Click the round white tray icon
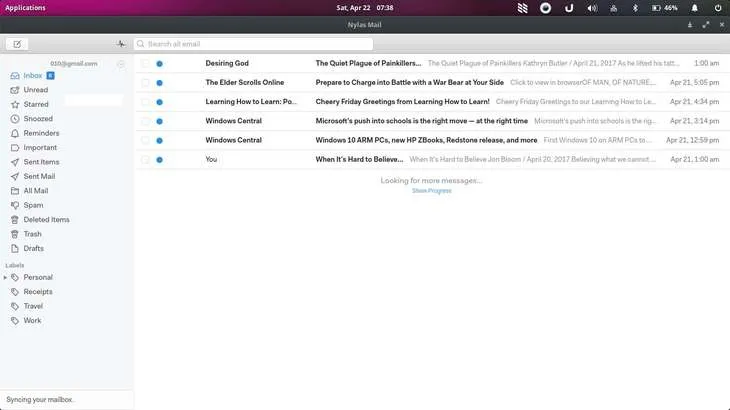 545,8
